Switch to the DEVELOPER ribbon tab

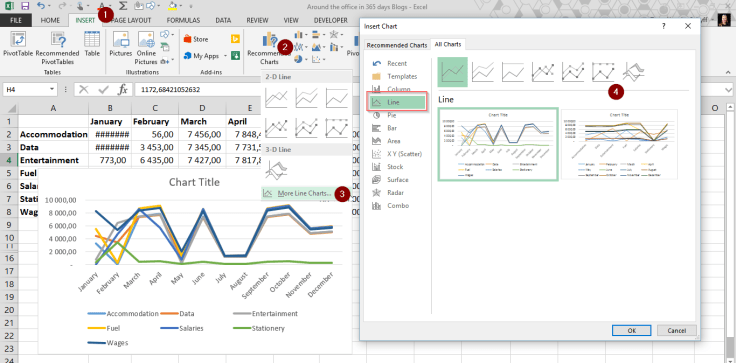coord(330,20)
